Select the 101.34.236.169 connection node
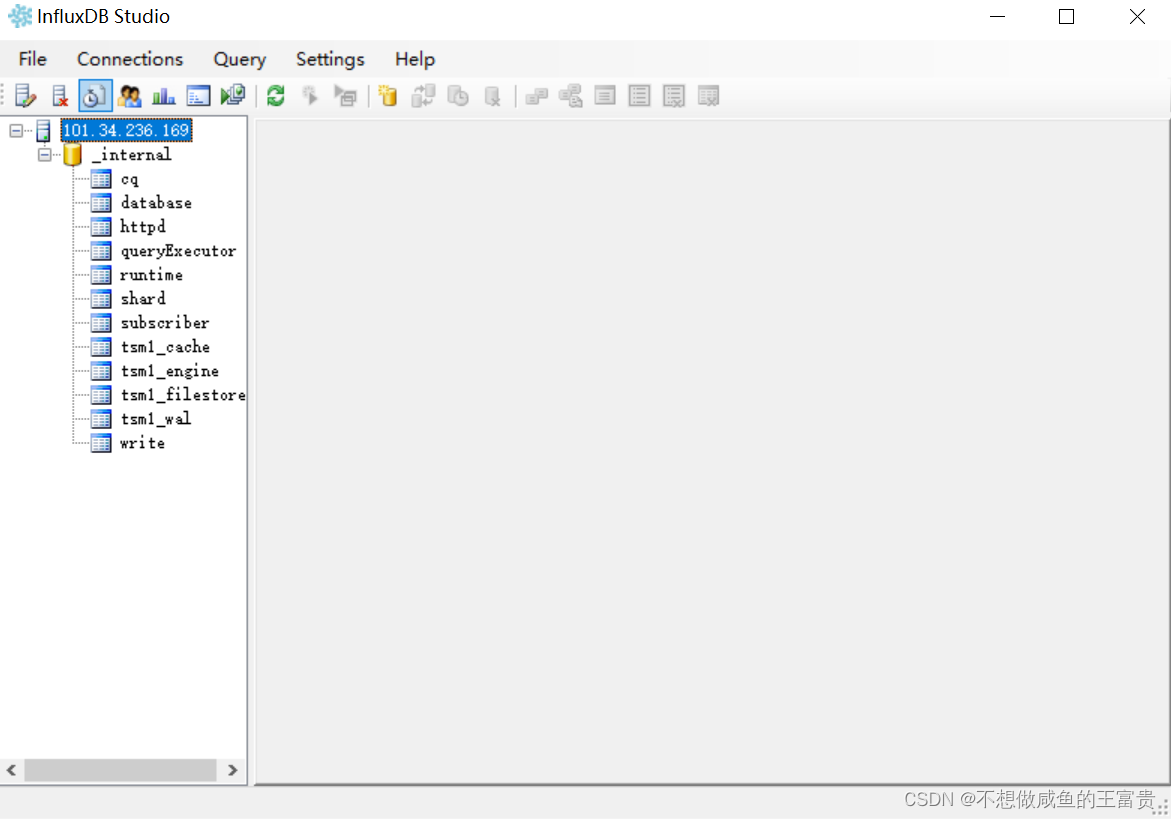This screenshot has height=819, width=1171. point(126,130)
